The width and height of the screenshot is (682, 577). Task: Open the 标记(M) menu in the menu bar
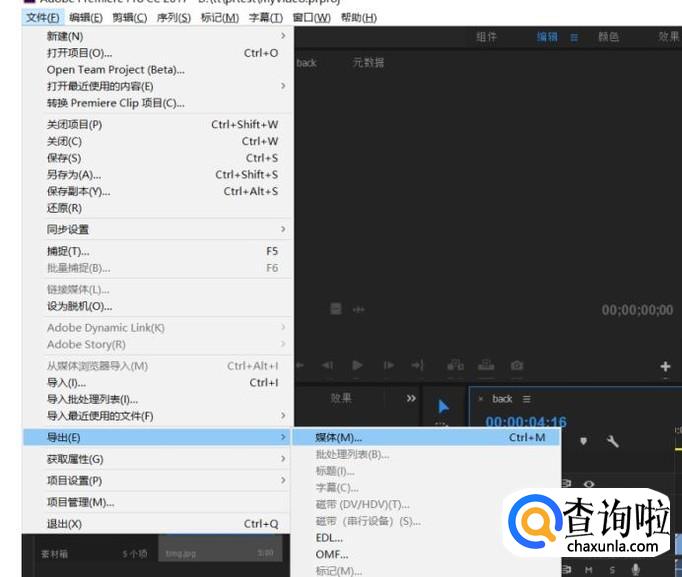(x=220, y=18)
